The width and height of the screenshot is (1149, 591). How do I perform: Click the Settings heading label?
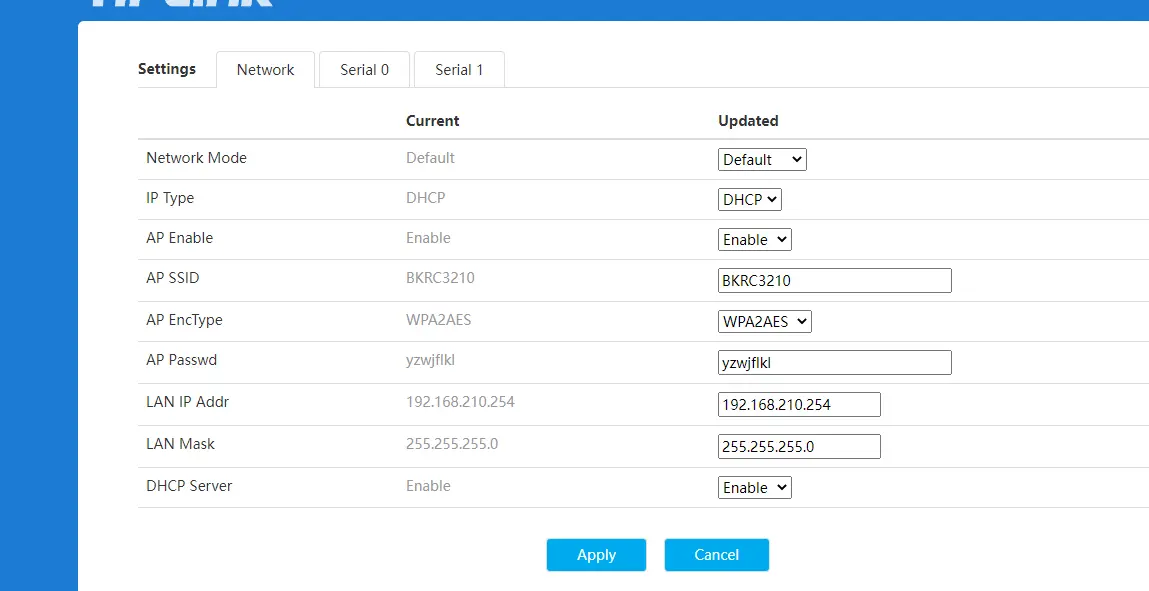tap(167, 69)
